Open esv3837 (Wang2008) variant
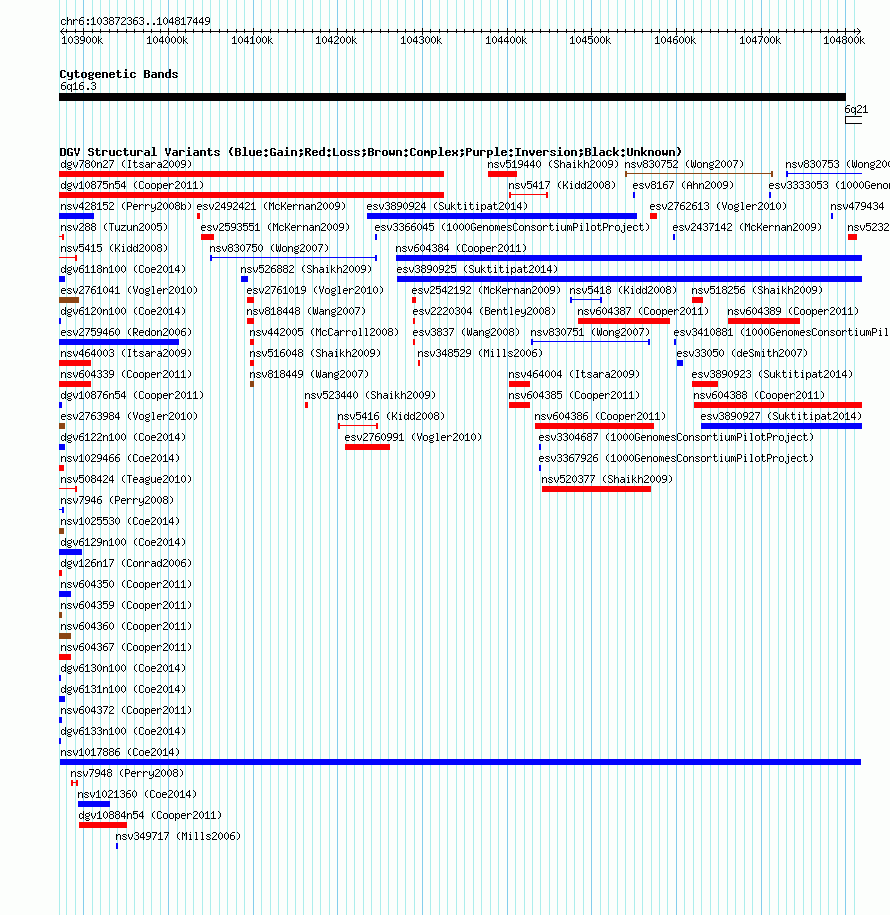 (466, 333)
